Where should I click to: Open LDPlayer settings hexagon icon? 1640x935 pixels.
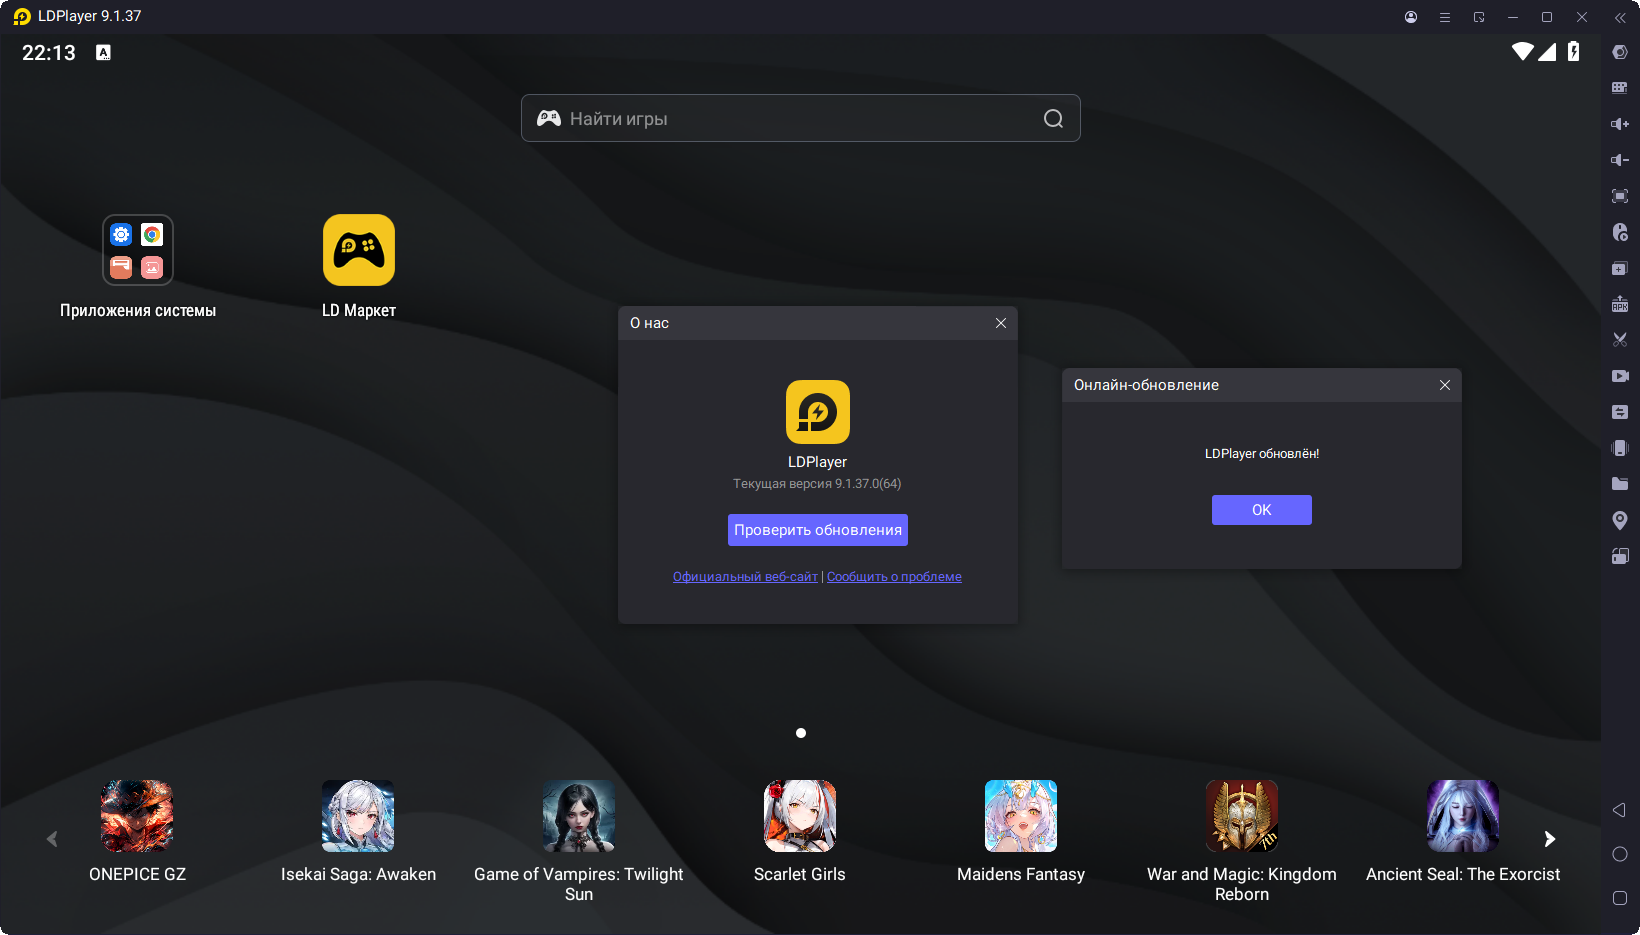[1620, 52]
